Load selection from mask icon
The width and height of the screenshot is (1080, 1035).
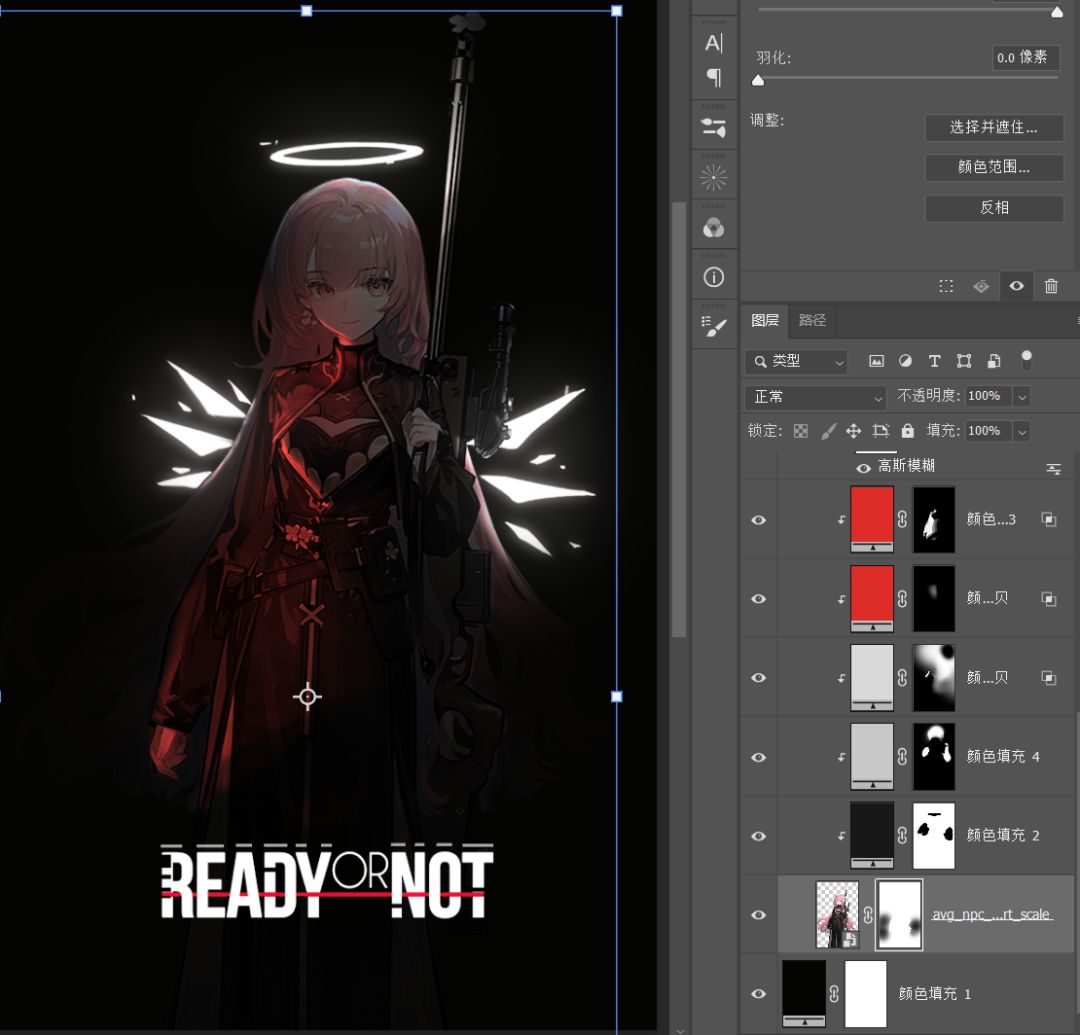pyautogui.click(x=946, y=286)
